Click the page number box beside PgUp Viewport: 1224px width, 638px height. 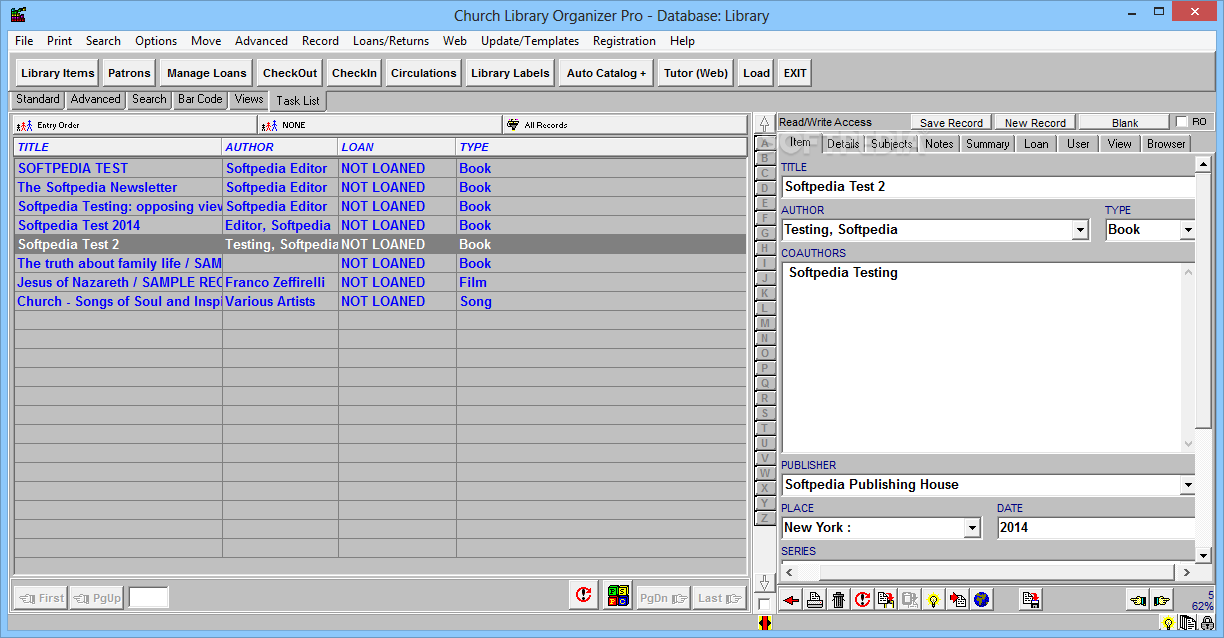pyautogui.click(x=149, y=598)
